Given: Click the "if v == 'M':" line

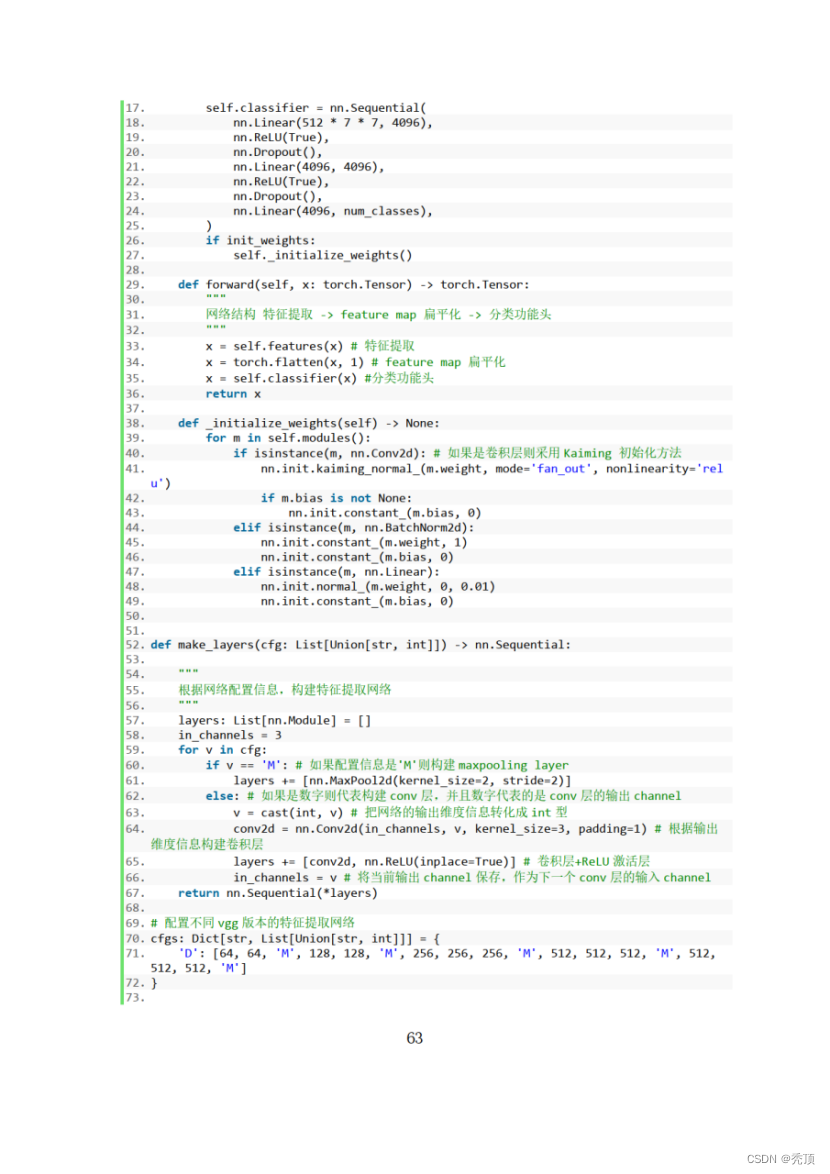Looking at the screenshot, I should coord(247,765).
